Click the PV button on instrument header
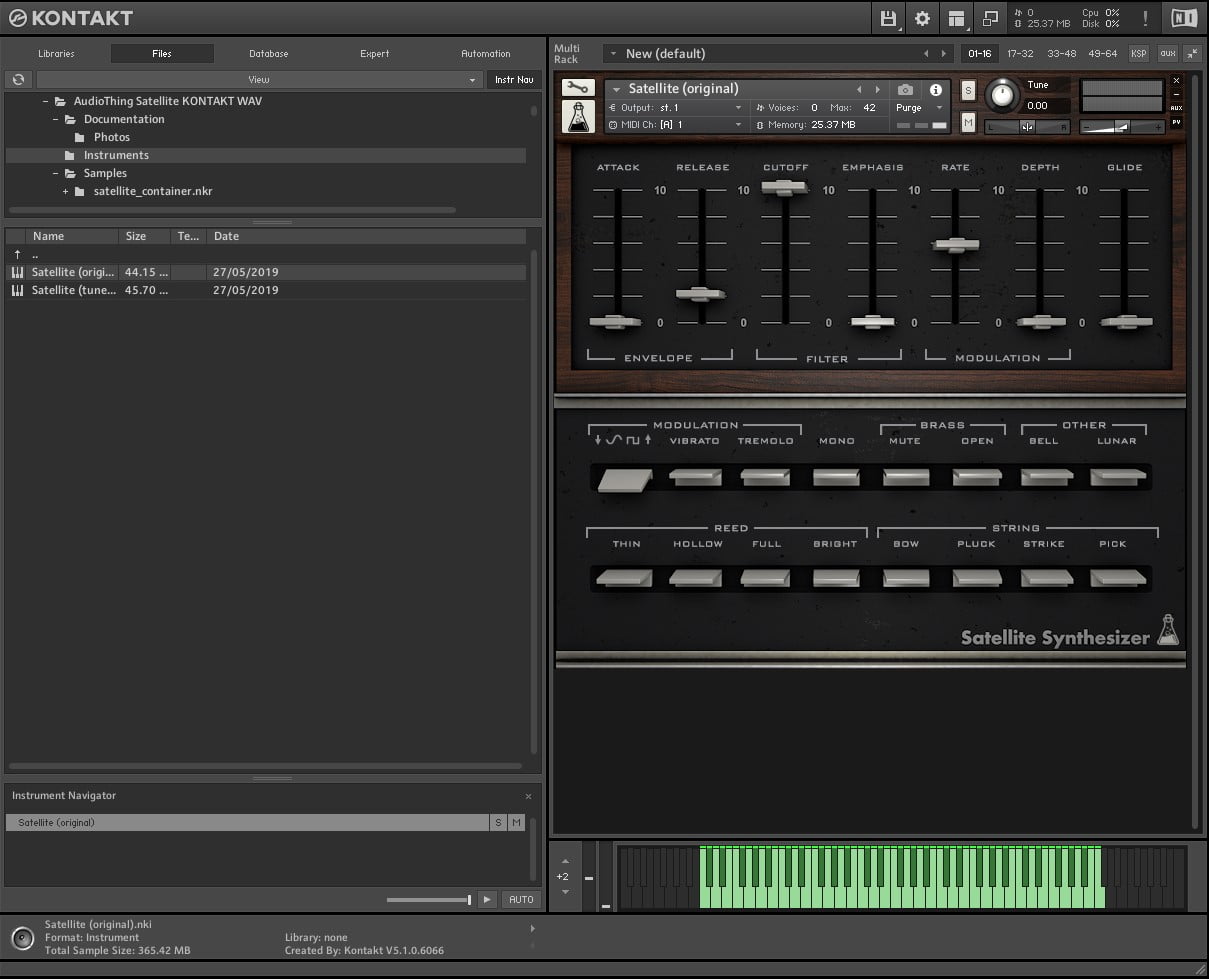1209x979 pixels. (1176, 122)
